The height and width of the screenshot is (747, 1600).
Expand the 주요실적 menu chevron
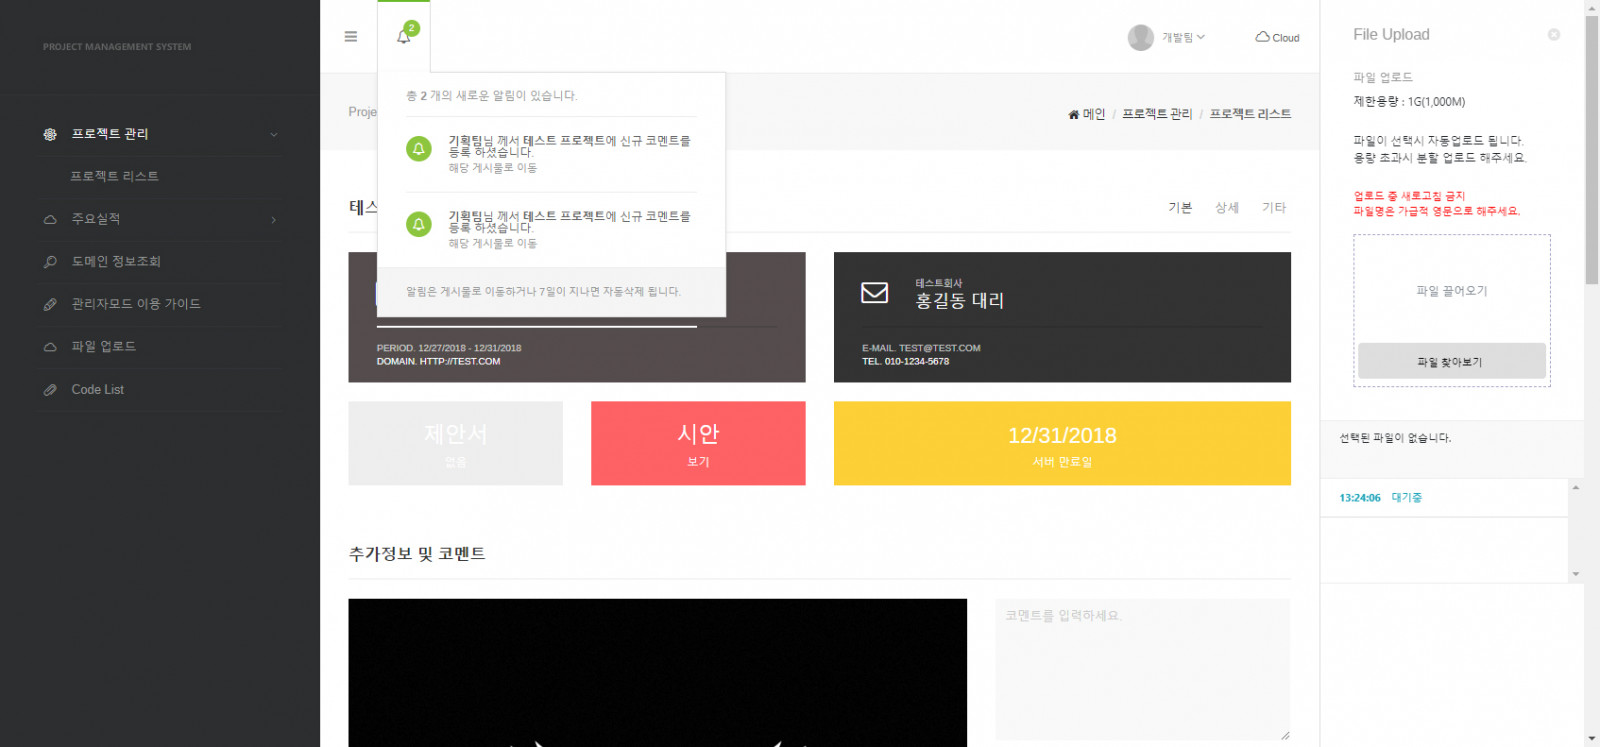[x=273, y=219]
